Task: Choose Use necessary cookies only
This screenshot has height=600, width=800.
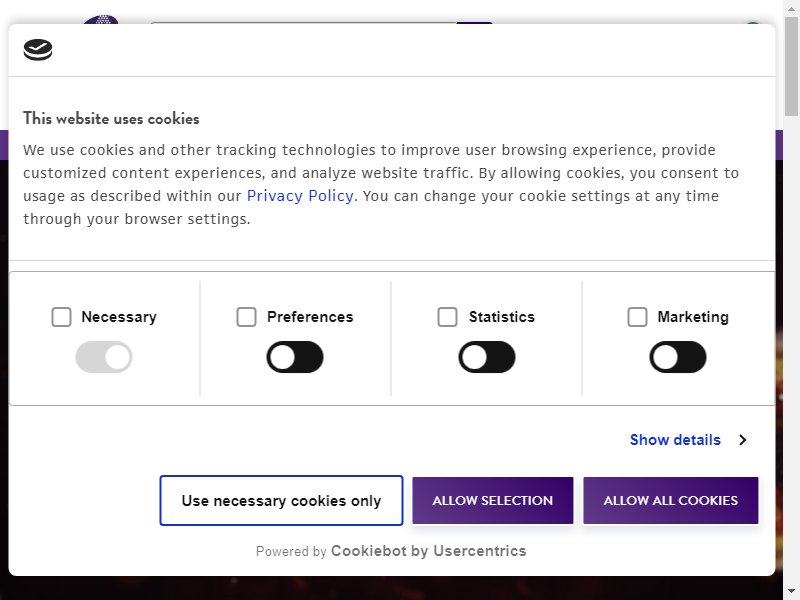Action: (281, 501)
